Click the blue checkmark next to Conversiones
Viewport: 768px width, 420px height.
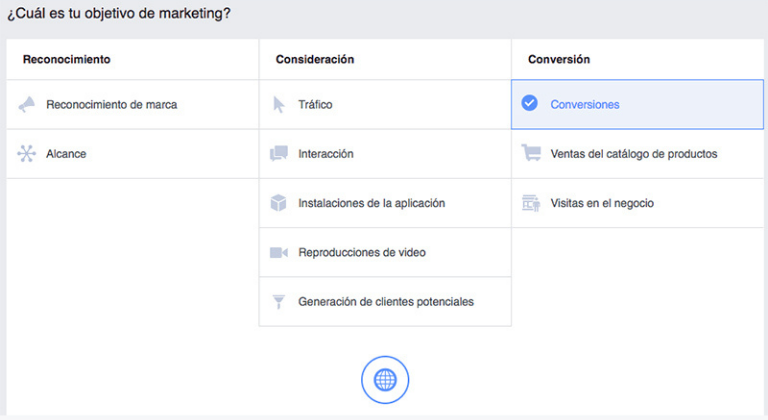(x=530, y=104)
